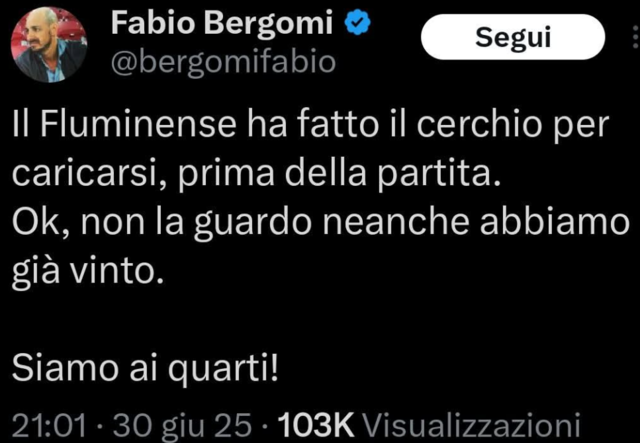This screenshot has height=443, width=640.
Task: Click the Visualizzazioni label
Action: click(x=471, y=425)
